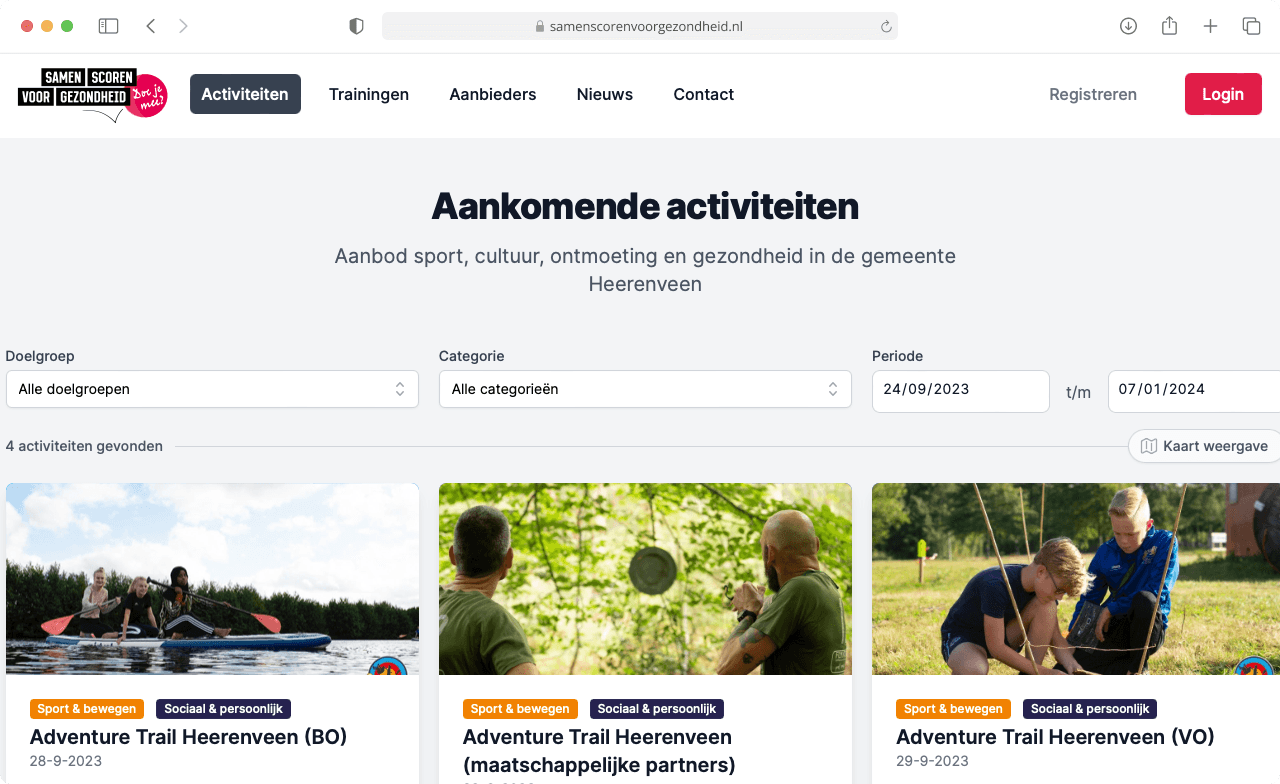The width and height of the screenshot is (1280, 784).
Task: Click Samen Scoren voor Gezondheid logo
Action: click(x=92, y=95)
